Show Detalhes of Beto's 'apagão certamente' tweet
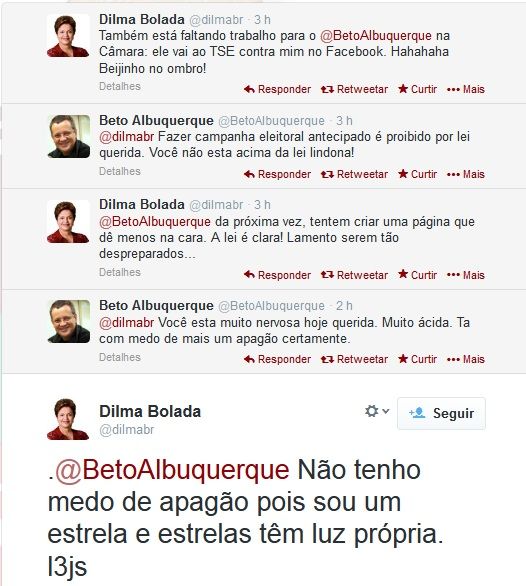The width and height of the screenshot is (526, 586). pos(120,357)
